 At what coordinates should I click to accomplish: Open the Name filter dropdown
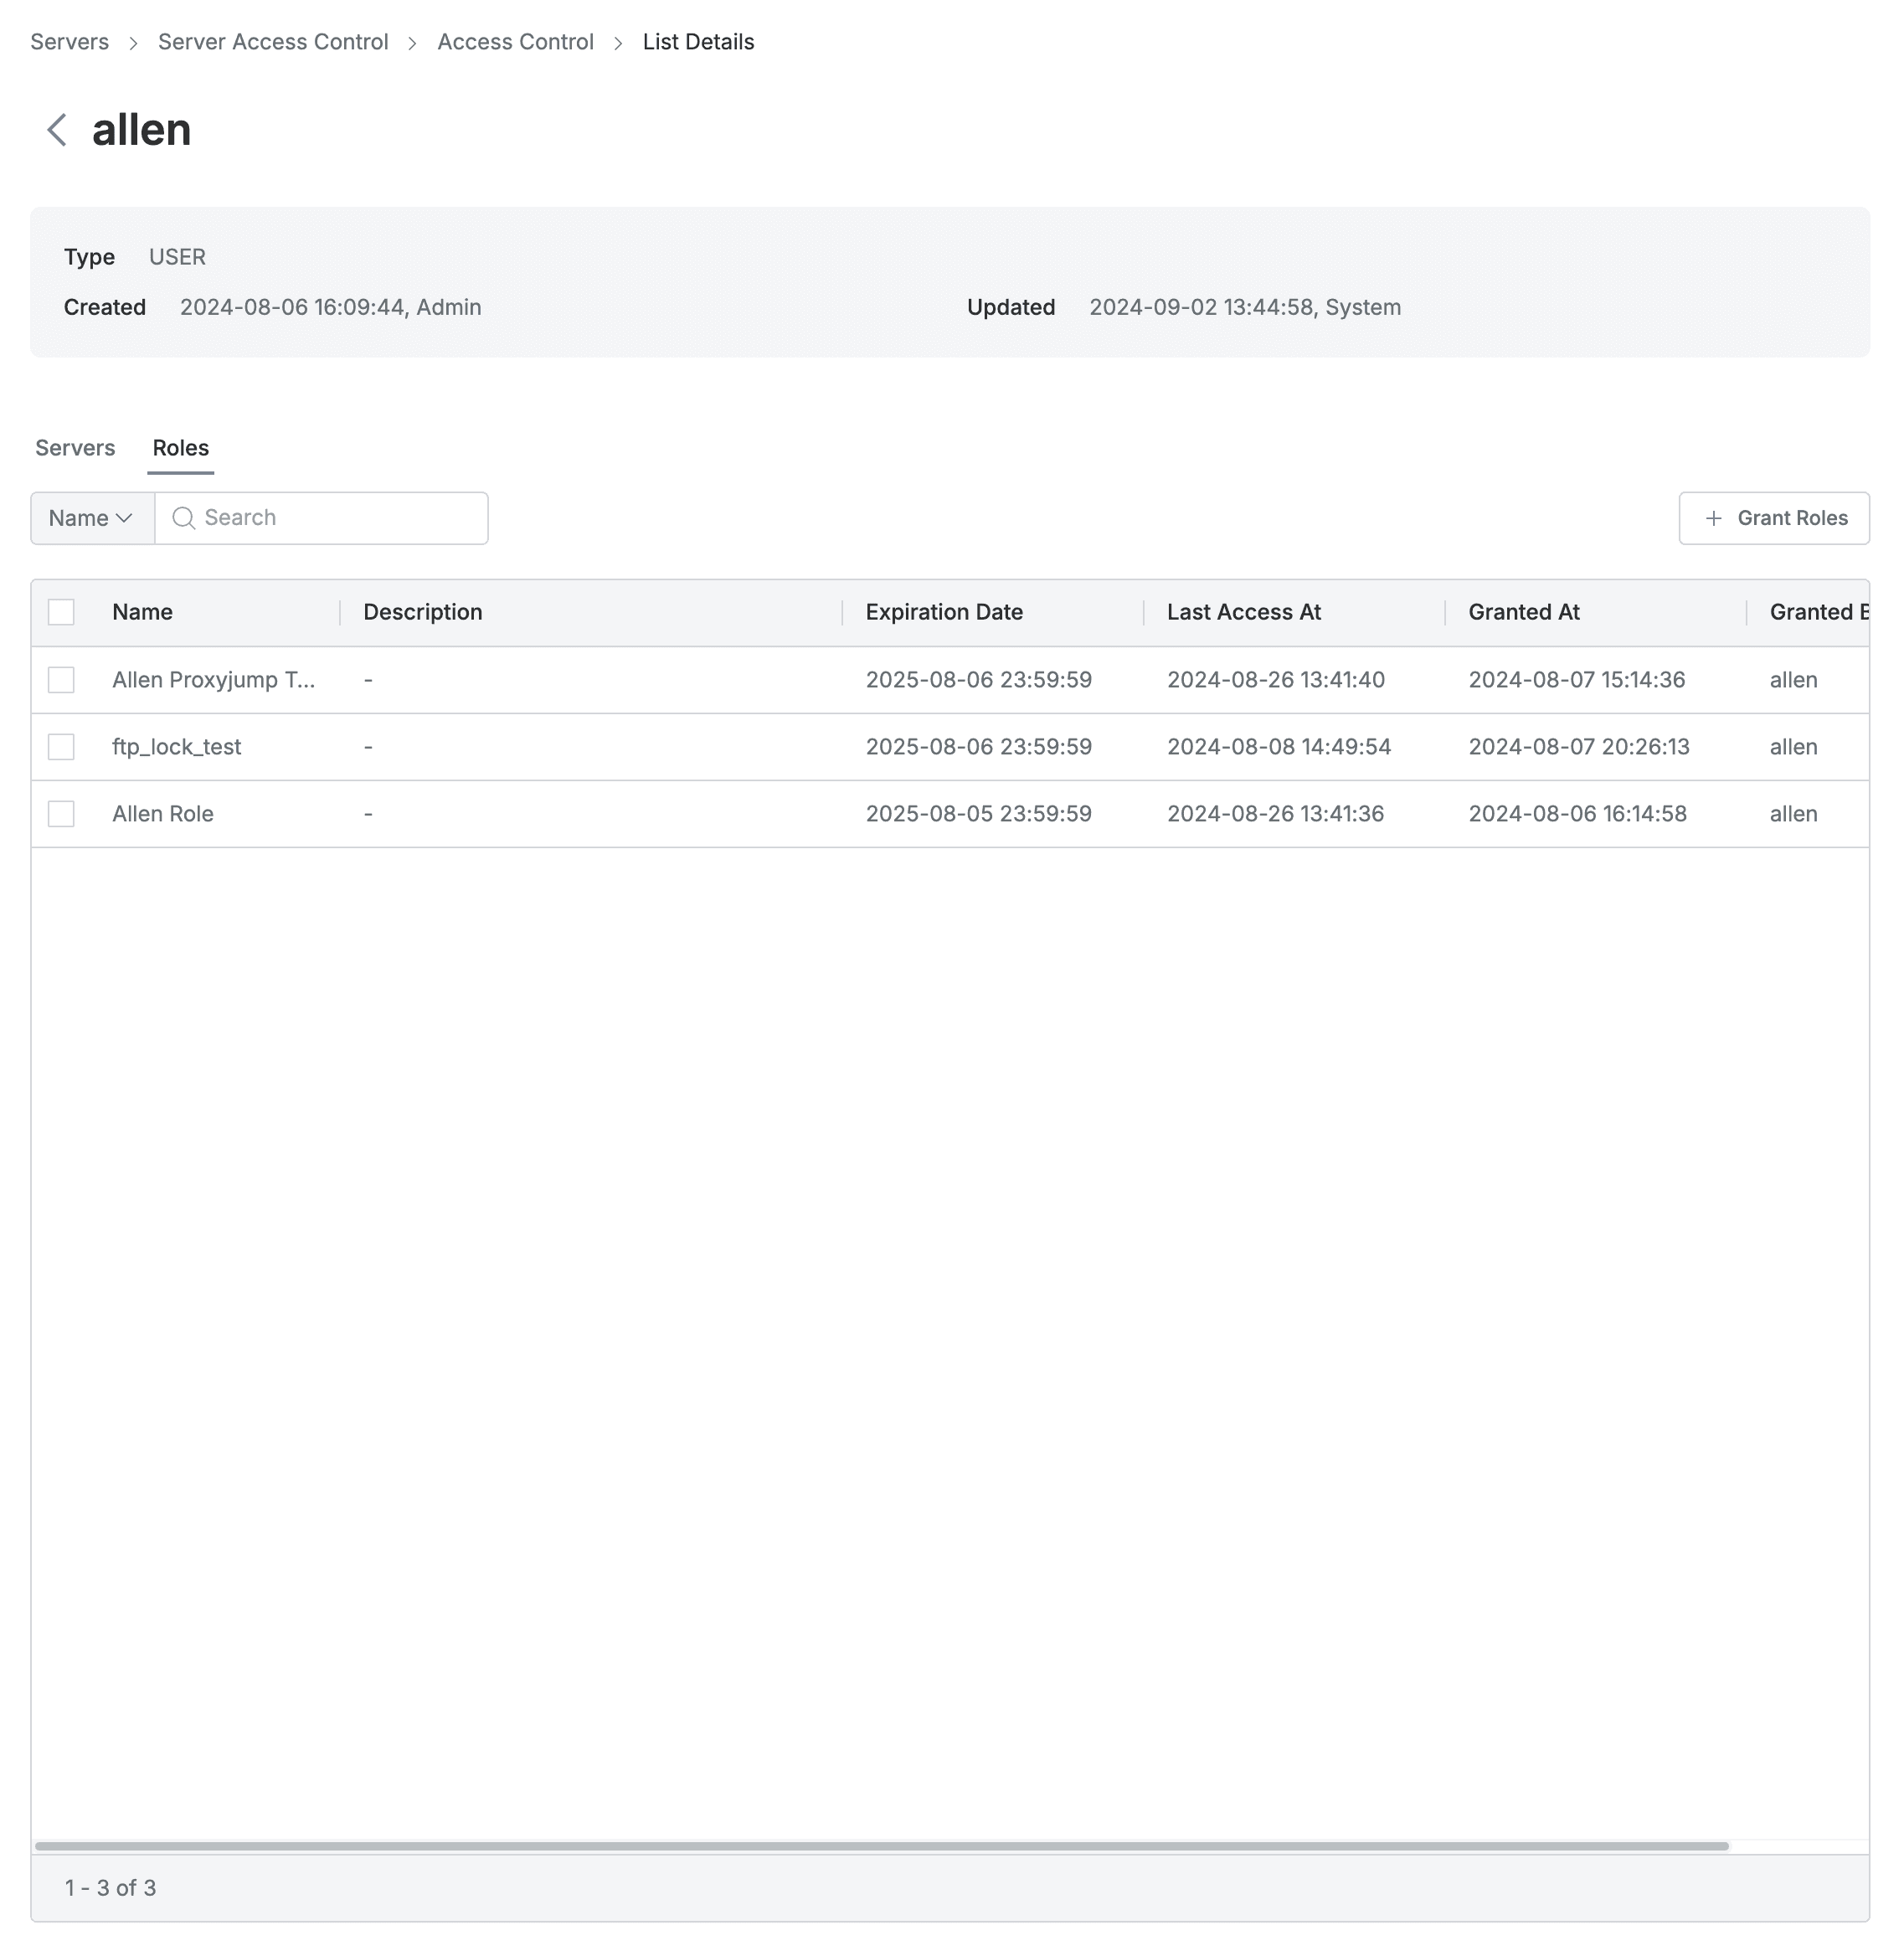[91, 518]
